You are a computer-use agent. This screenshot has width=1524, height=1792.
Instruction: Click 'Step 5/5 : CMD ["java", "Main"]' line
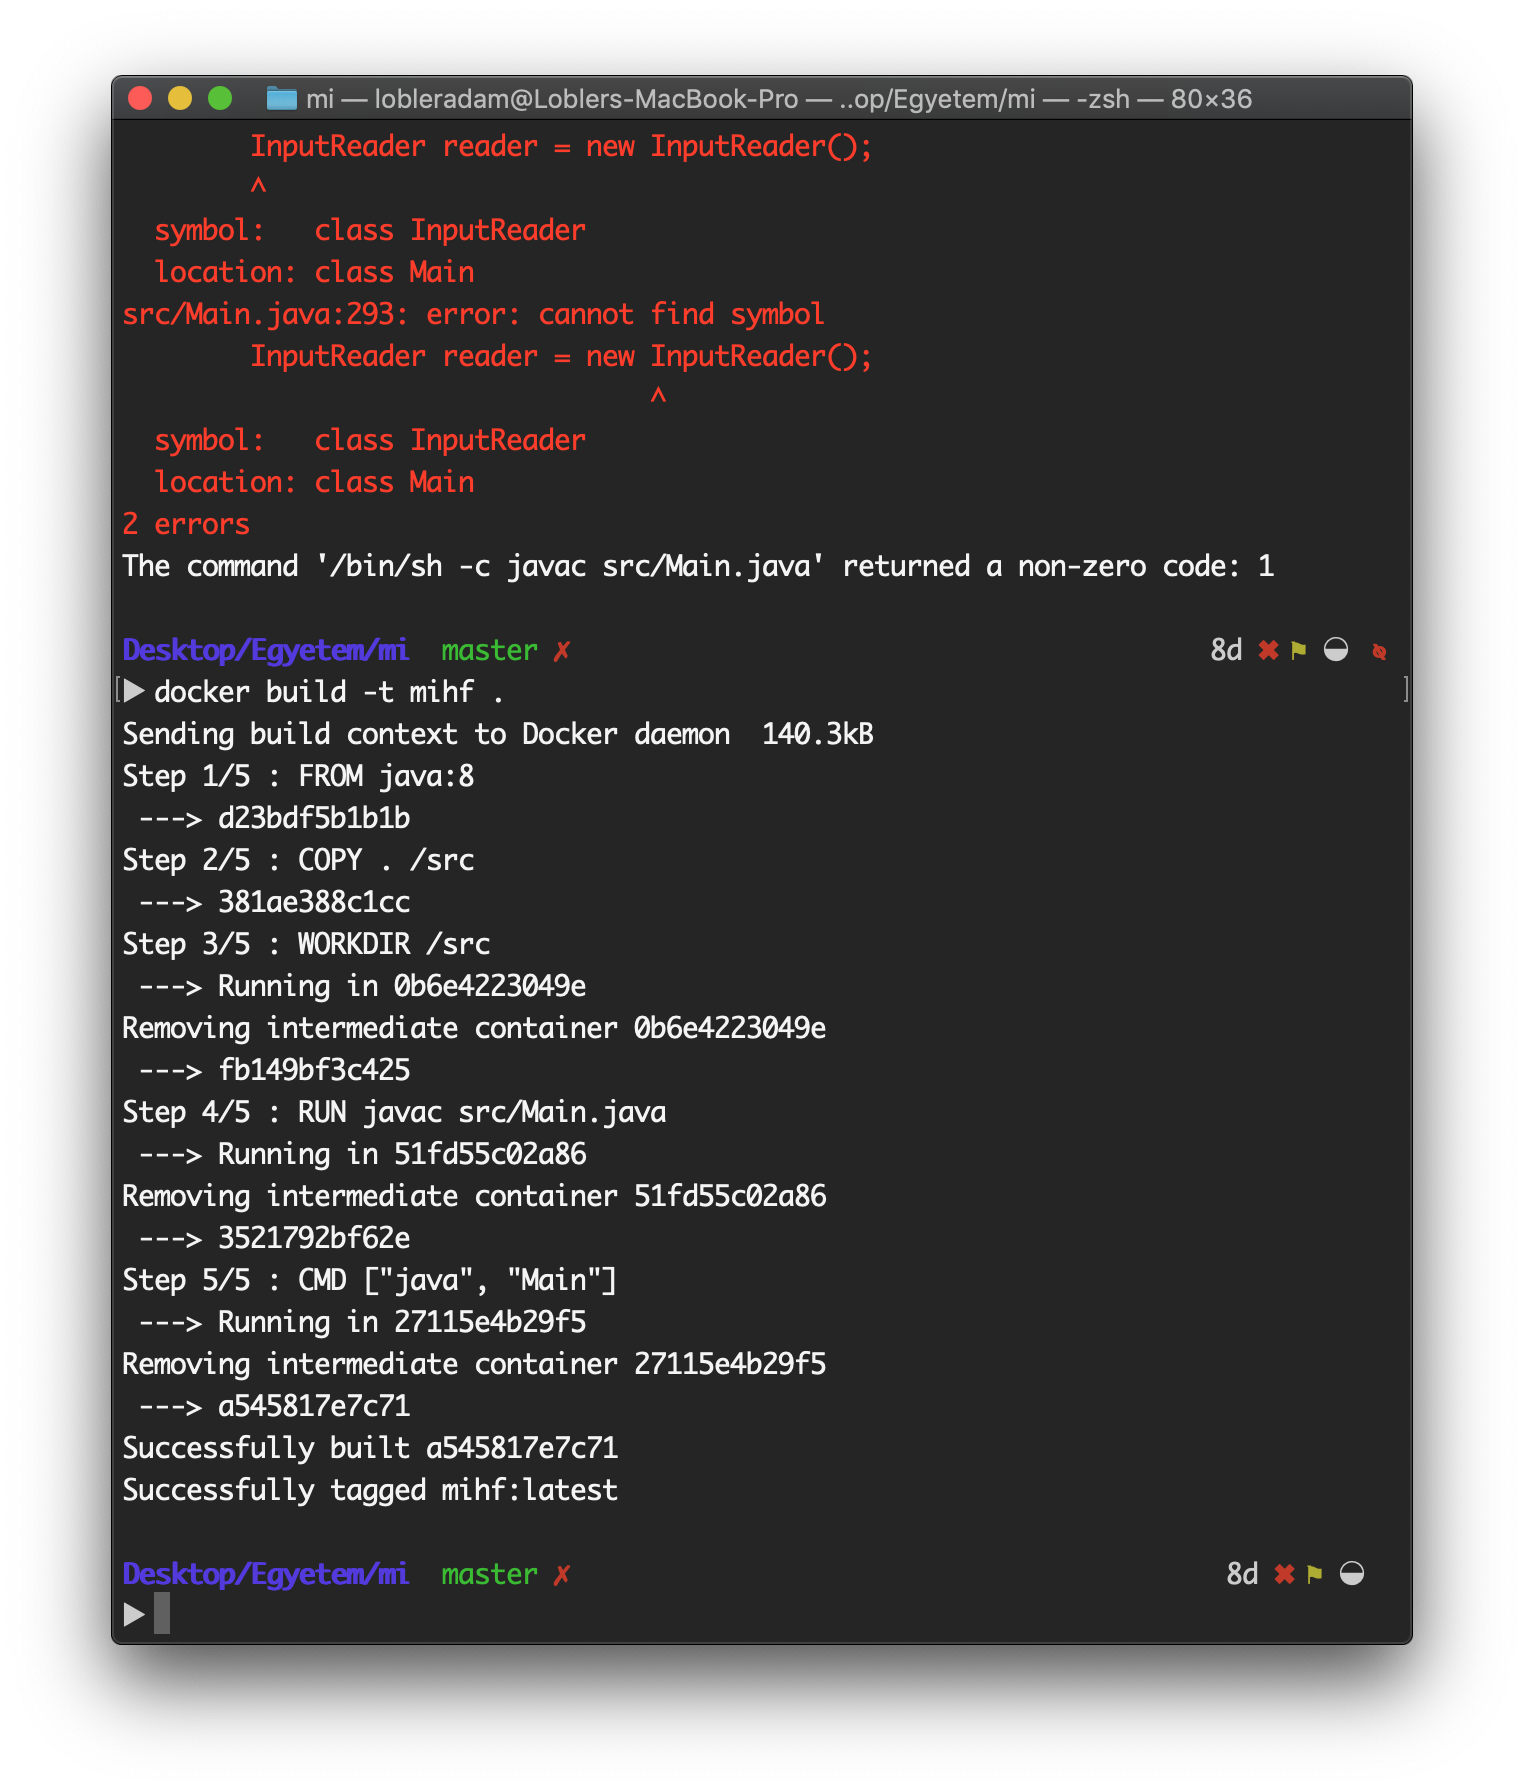pos(370,1280)
